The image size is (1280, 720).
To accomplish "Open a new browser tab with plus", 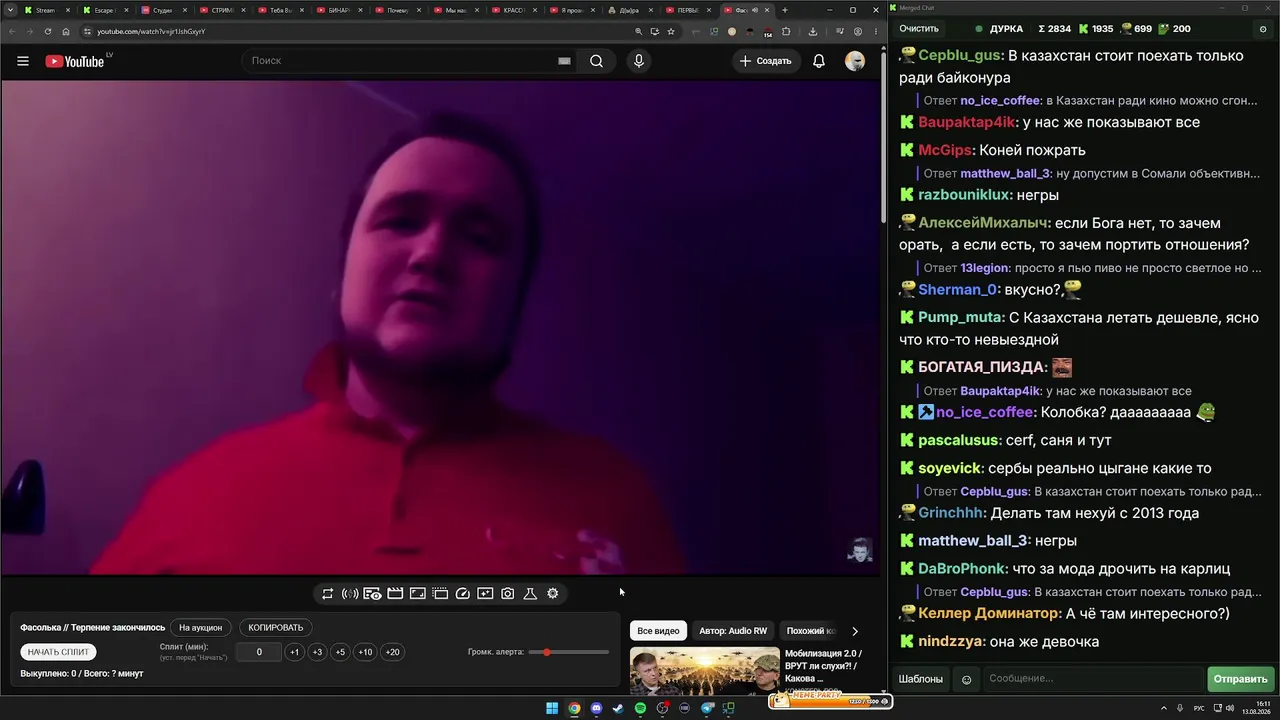I will (x=785, y=10).
